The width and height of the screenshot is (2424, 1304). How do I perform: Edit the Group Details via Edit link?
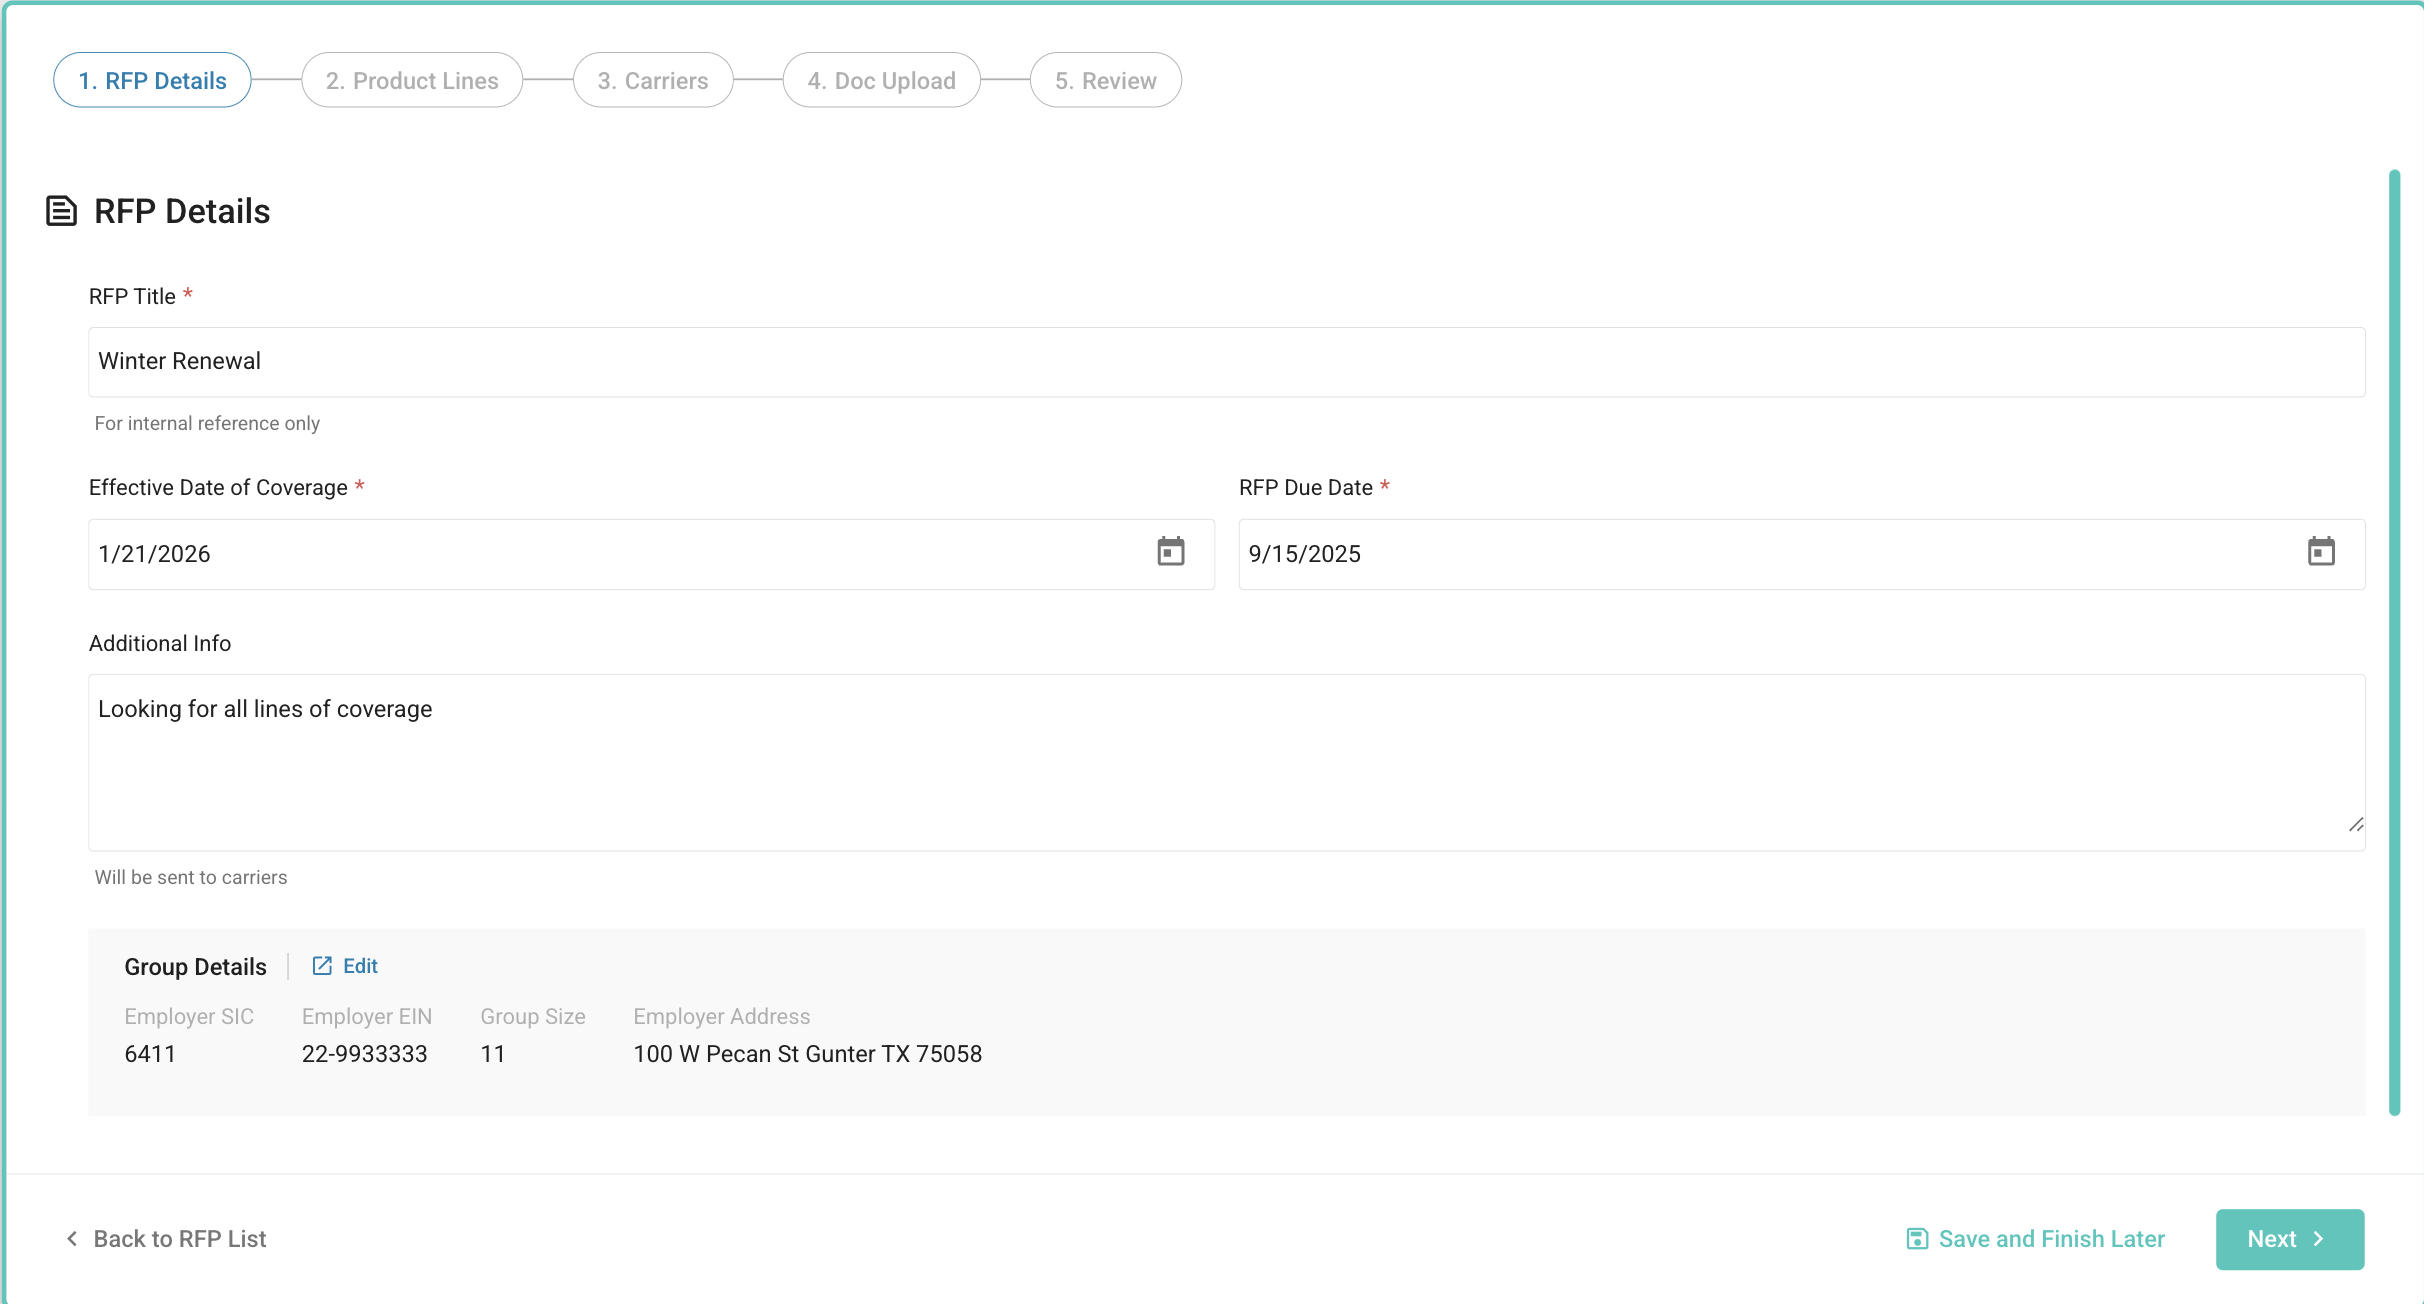point(345,966)
